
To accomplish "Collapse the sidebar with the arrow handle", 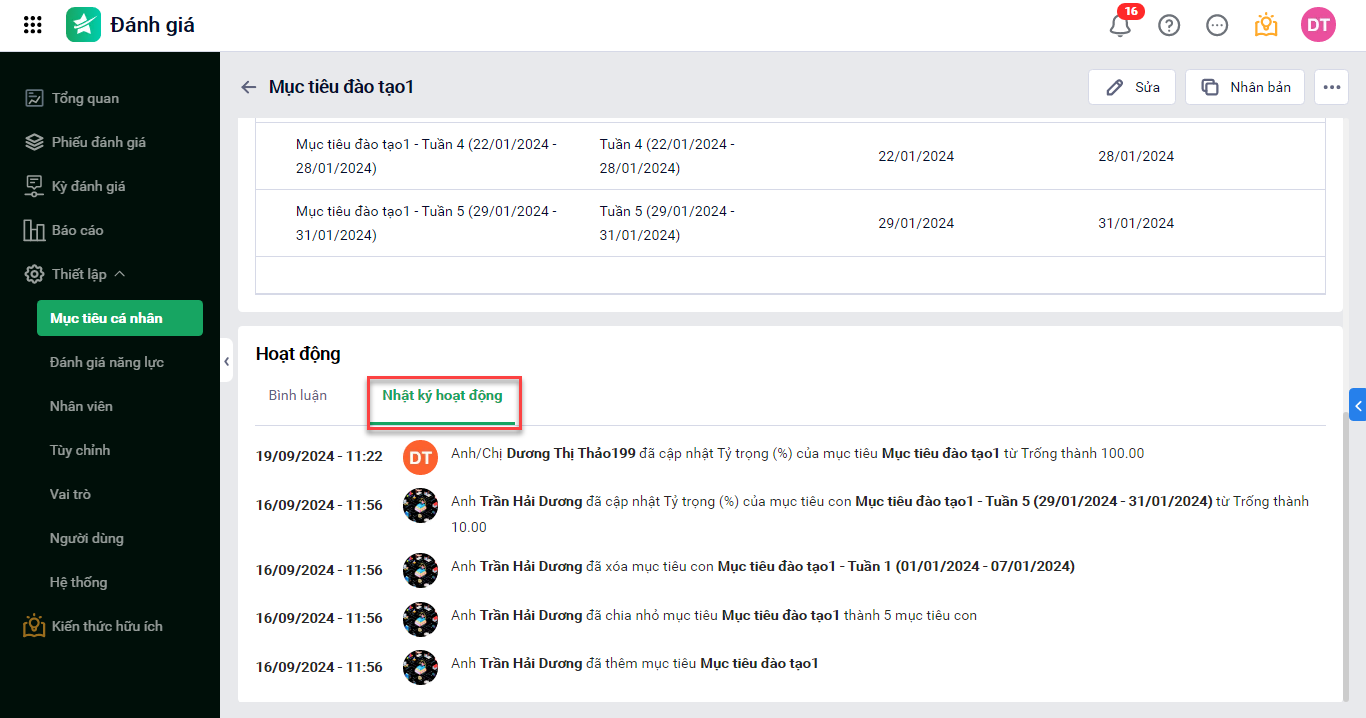I will pyautogui.click(x=227, y=361).
